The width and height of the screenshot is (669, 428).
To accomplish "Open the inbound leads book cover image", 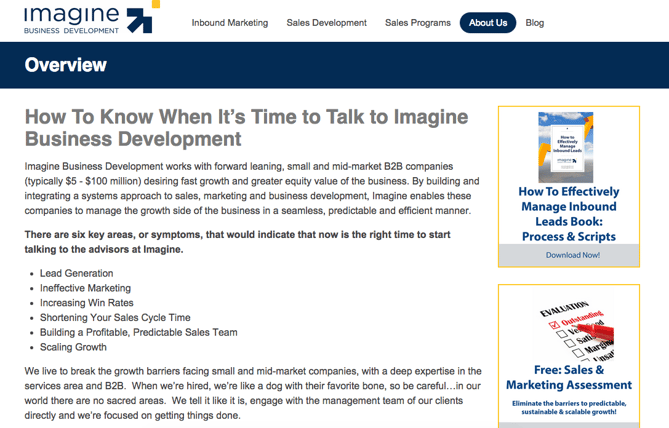I will (566, 147).
